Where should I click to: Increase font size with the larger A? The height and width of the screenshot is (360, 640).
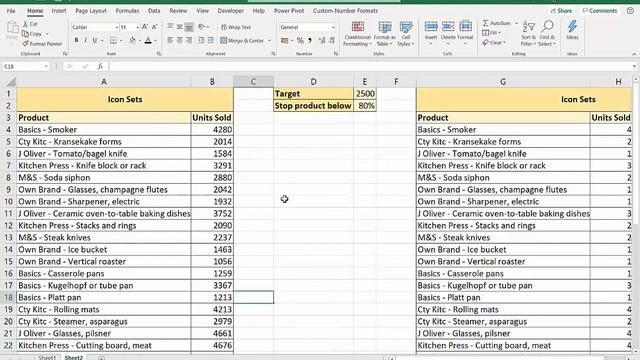coord(144,27)
